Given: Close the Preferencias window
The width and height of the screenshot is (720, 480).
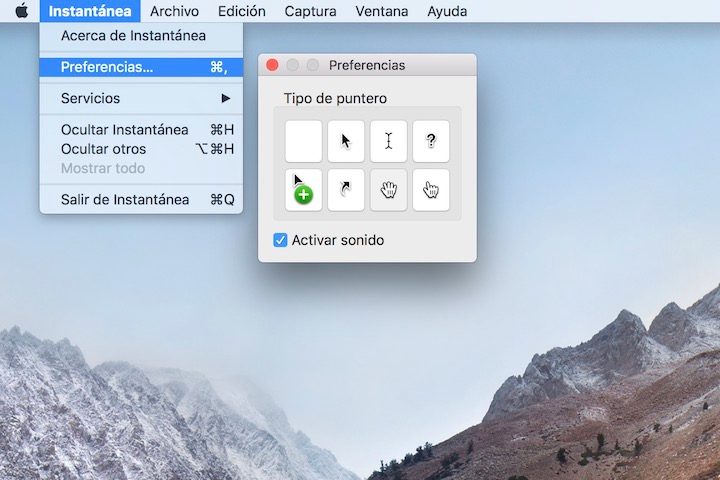Looking at the screenshot, I should [x=272, y=65].
